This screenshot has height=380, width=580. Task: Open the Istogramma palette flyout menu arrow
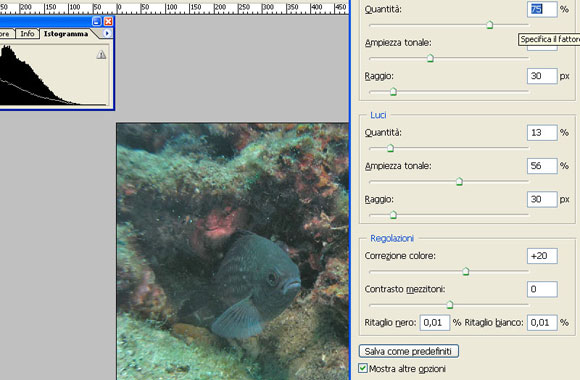[x=107, y=33]
